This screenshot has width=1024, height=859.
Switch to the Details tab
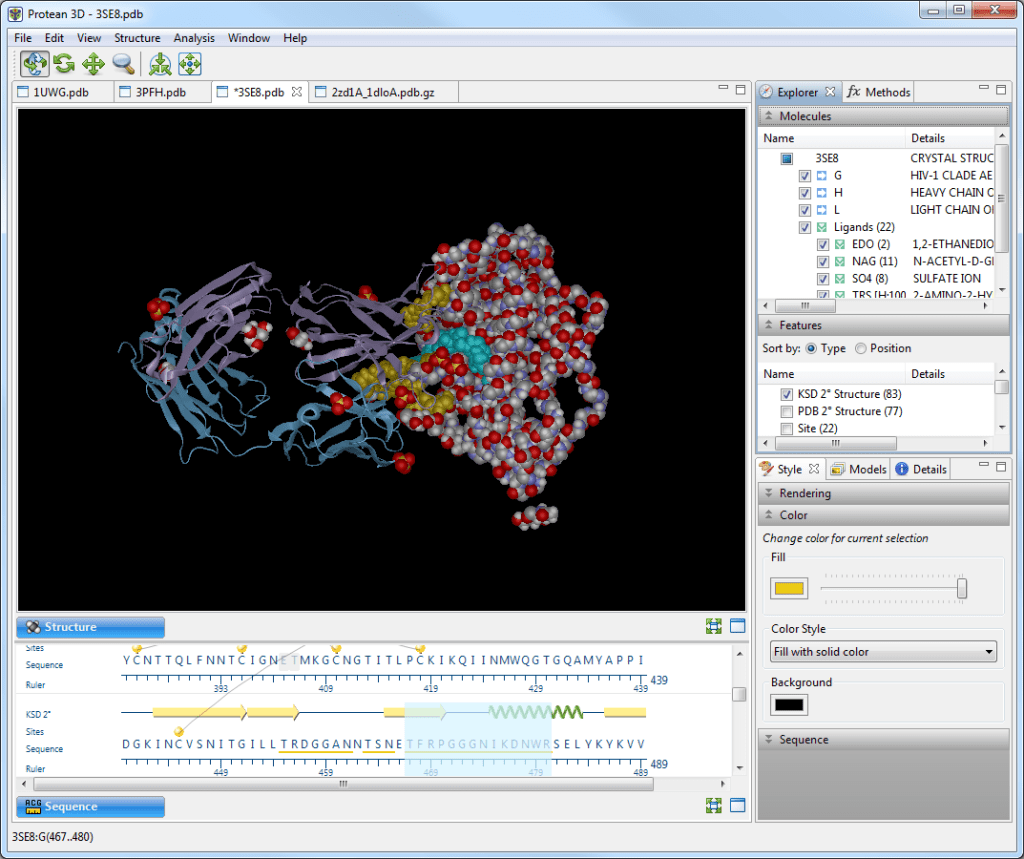(x=921, y=469)
